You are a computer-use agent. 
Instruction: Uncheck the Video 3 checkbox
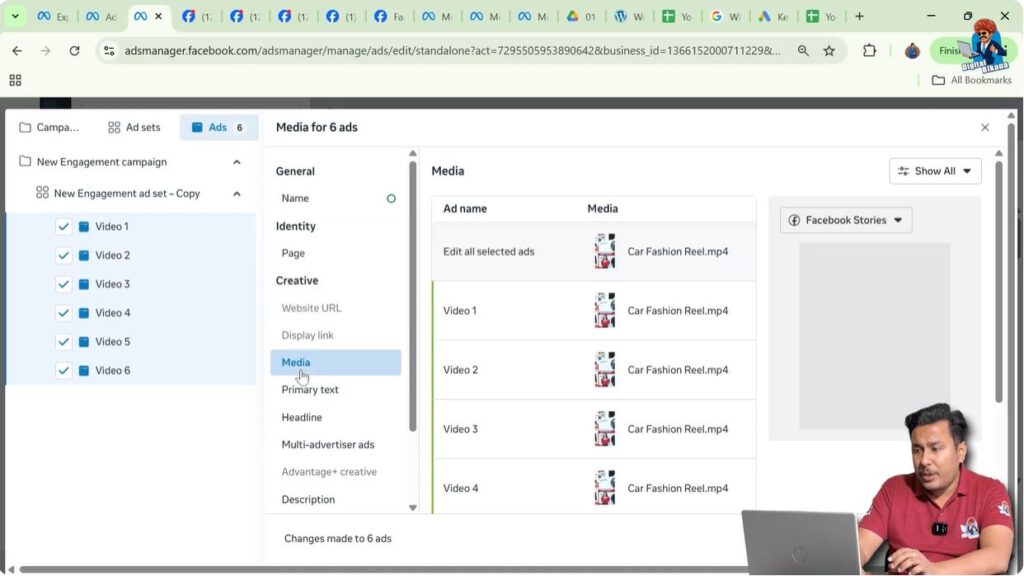tap(64, 284)
